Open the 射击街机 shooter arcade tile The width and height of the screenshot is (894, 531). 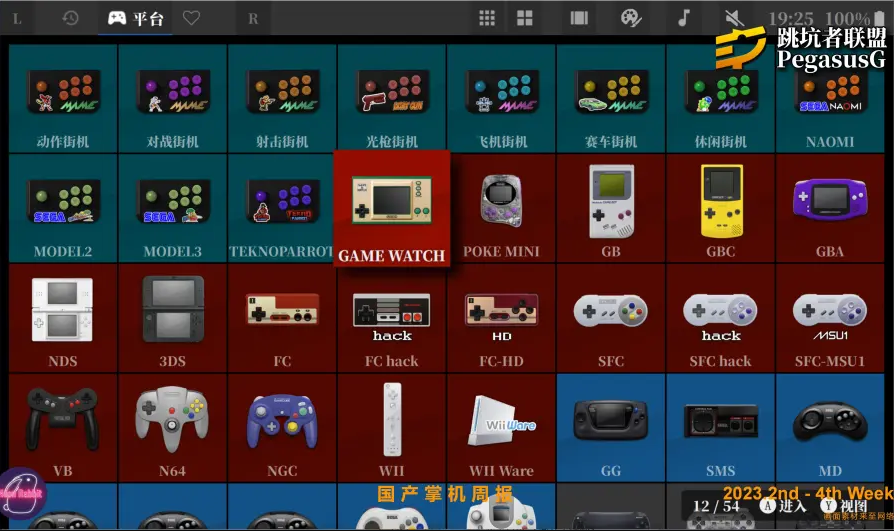coord(282,99)
